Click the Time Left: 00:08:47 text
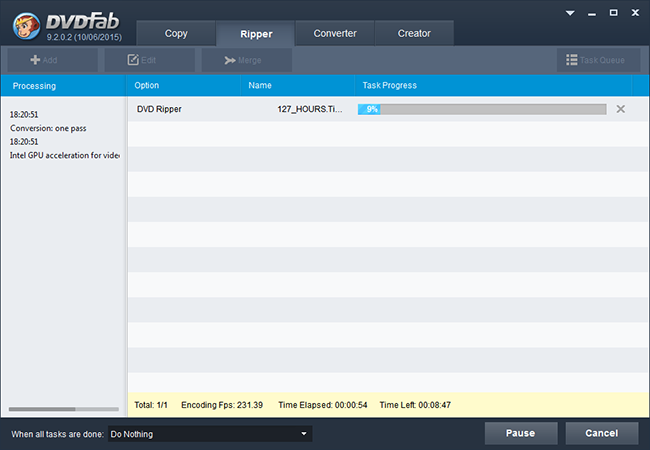The image size is (650, 450). [x=415, y=405]
